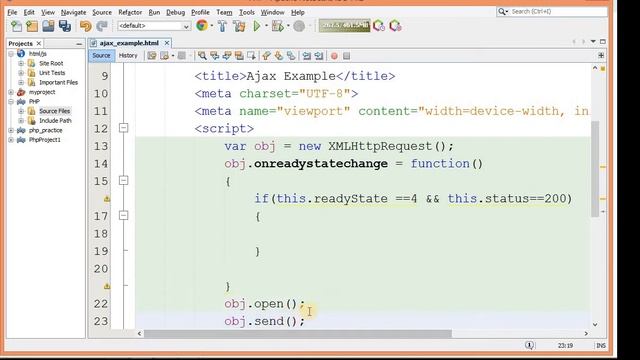Click the New Project toolbar icon
The width and height of the screenshot is (640, 360).
(32, 26)
